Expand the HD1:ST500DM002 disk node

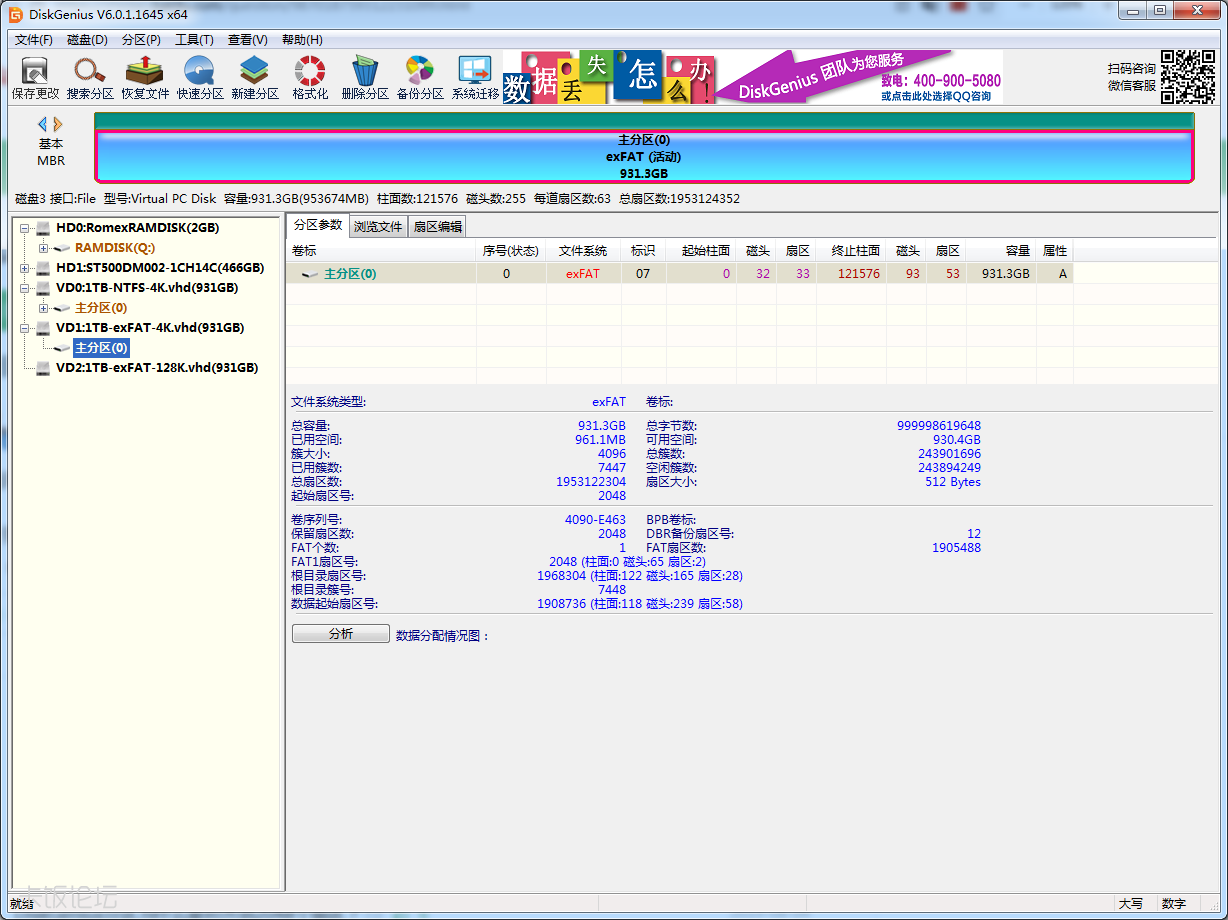click(26, 267)
